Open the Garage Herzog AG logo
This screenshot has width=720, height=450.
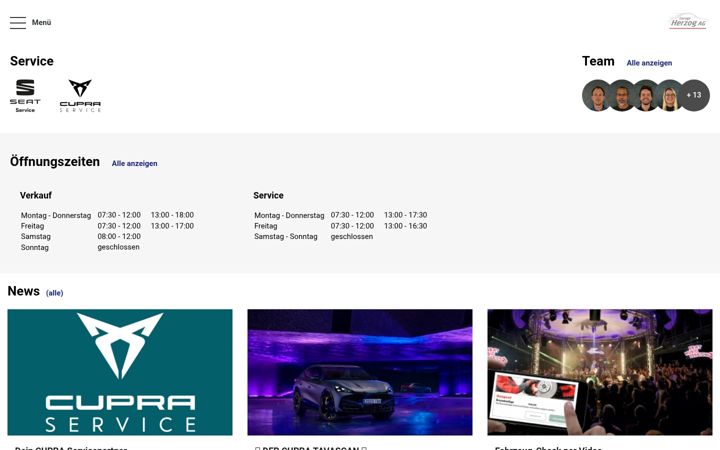tap(687, 21)
